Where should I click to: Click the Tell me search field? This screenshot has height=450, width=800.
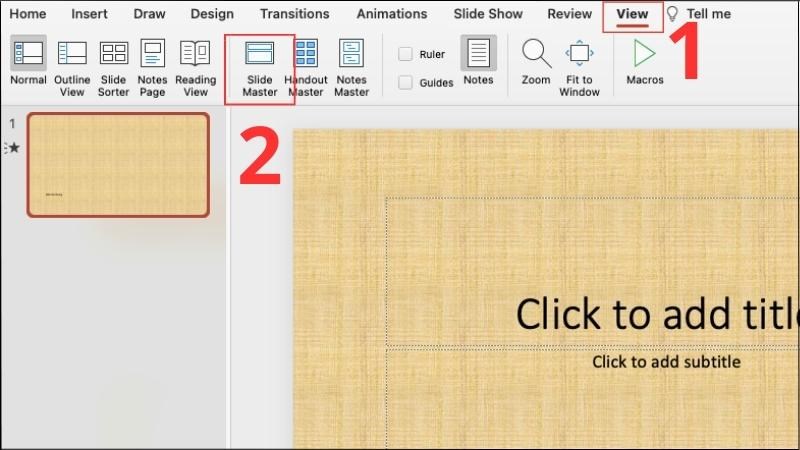coord(708,14)
